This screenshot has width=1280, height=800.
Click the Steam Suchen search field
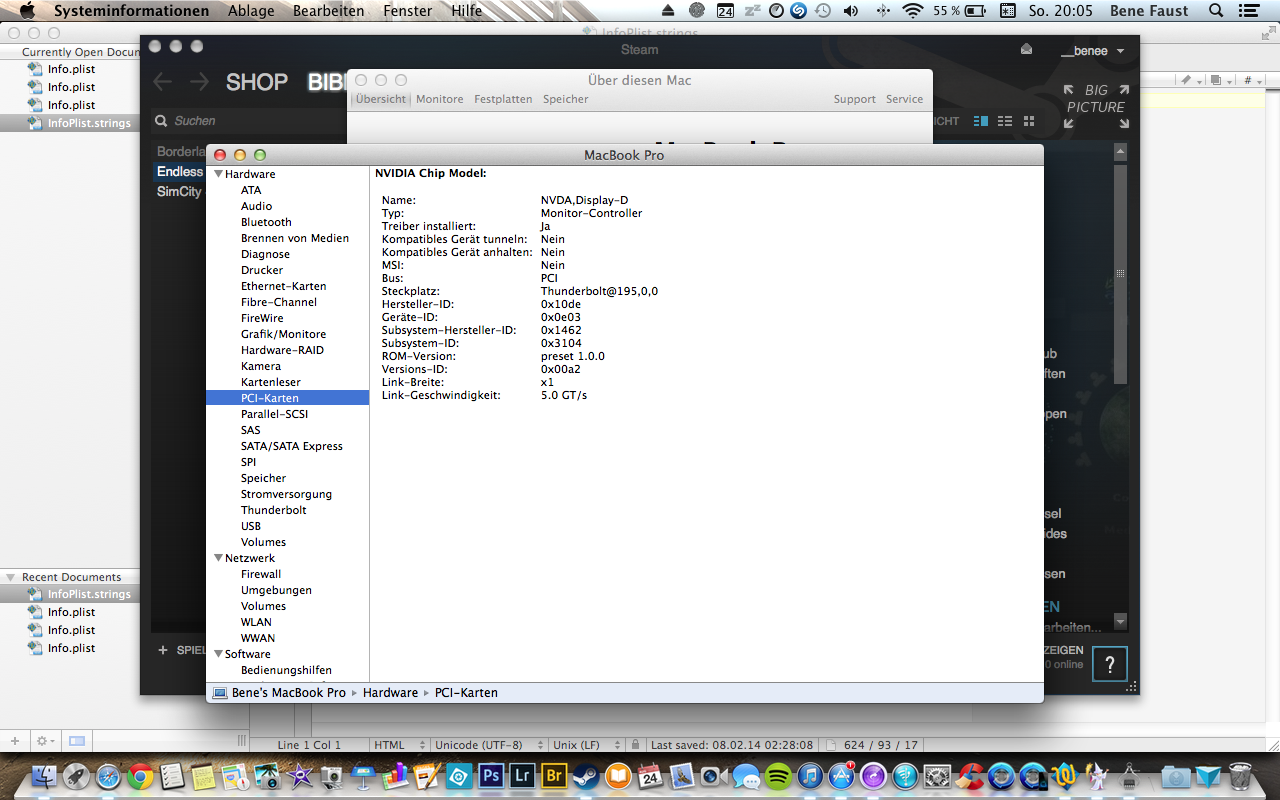pyautogui.click(x=250, y=121)
